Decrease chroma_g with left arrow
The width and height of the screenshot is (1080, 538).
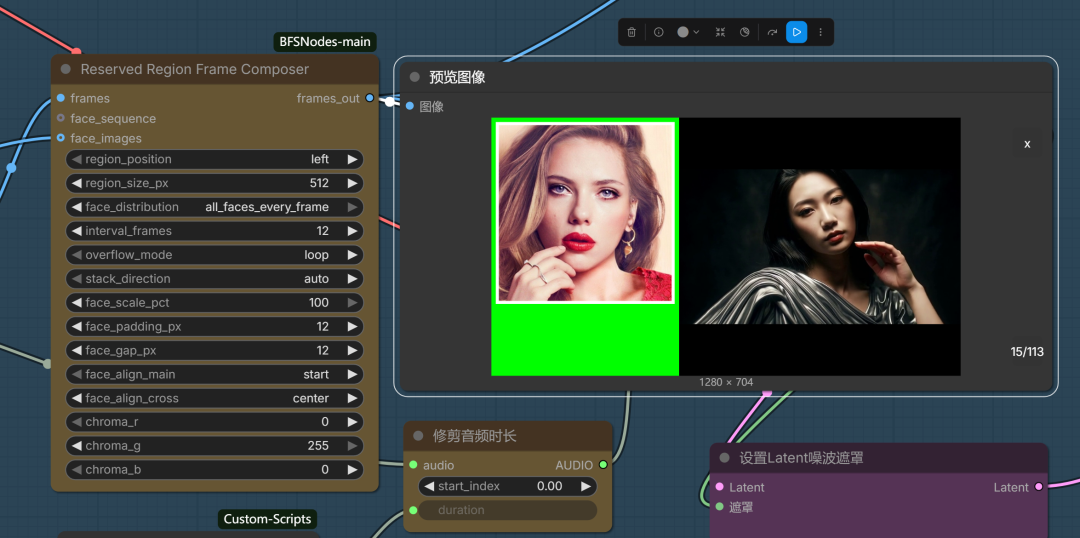pyautogui.click(x=76, y=446)
